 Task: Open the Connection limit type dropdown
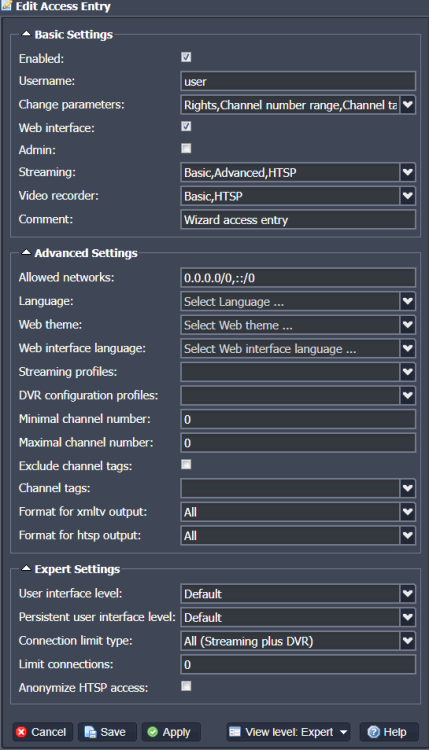pos(407,641)
